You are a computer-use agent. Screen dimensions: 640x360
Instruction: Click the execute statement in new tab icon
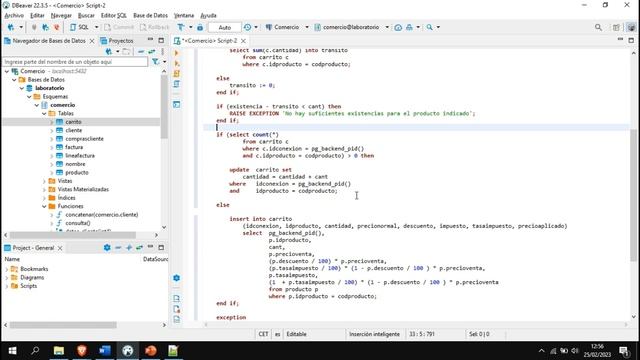click(x=176, y=63)
